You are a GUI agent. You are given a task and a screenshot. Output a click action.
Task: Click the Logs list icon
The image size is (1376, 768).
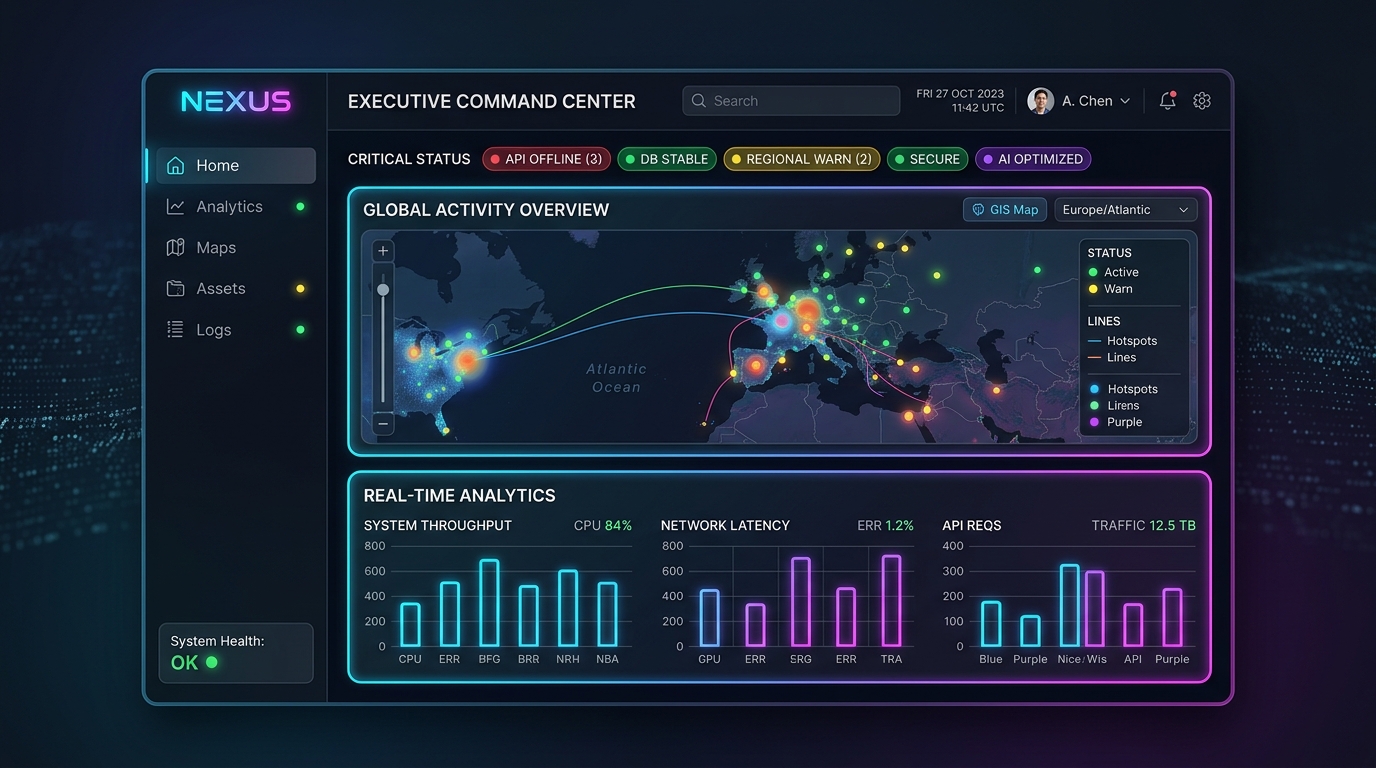[176, 330]
